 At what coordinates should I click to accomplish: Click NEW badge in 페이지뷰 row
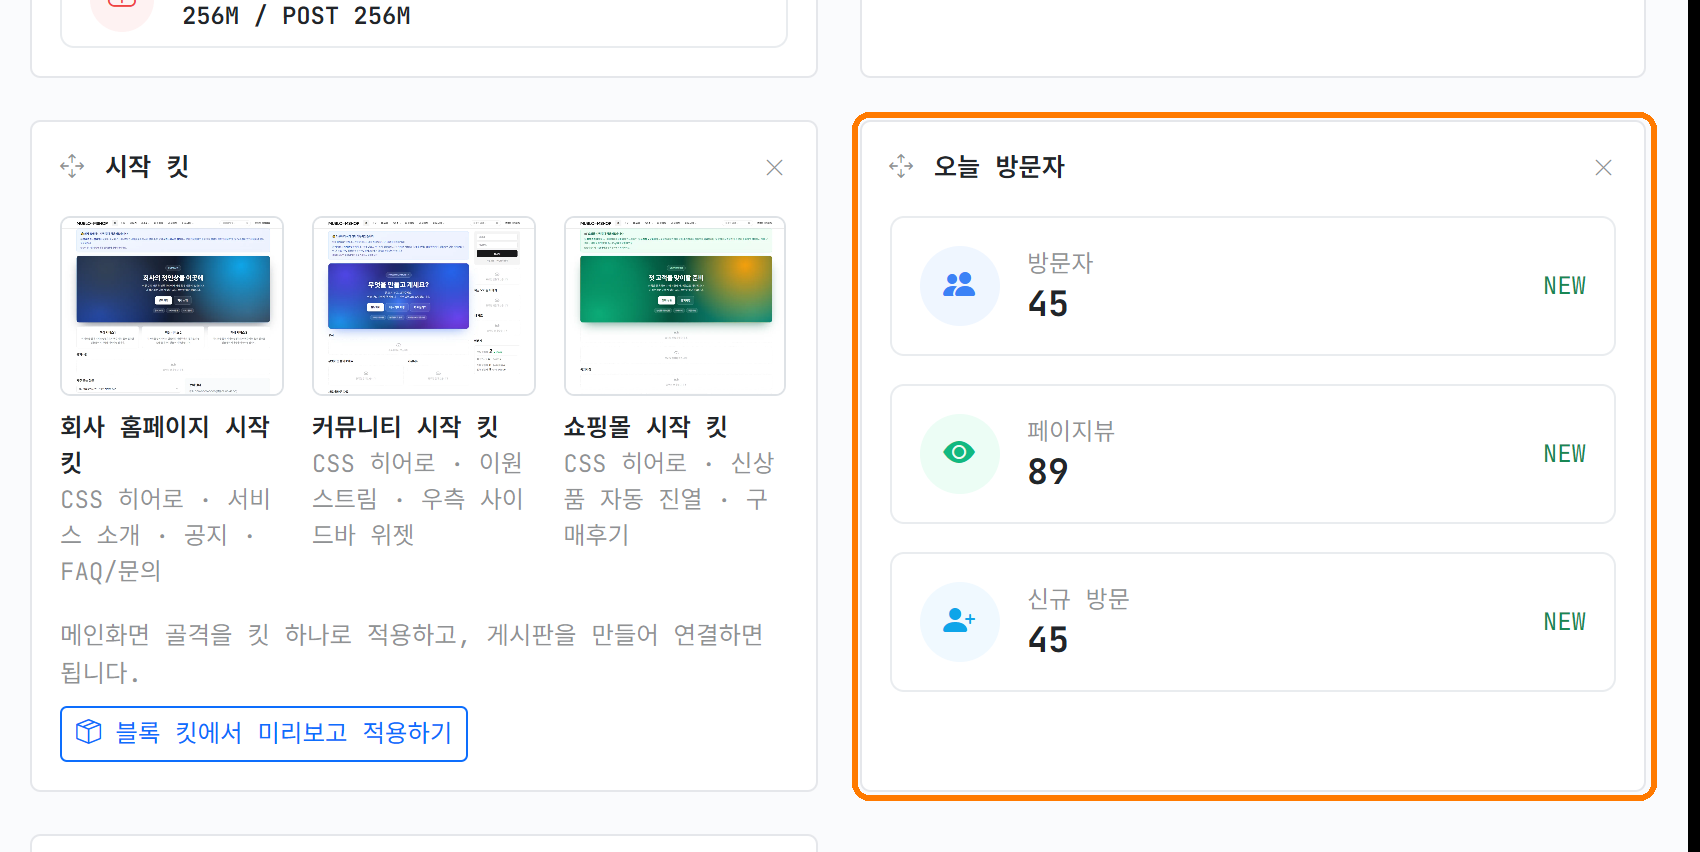click(x=1565, y=454)
